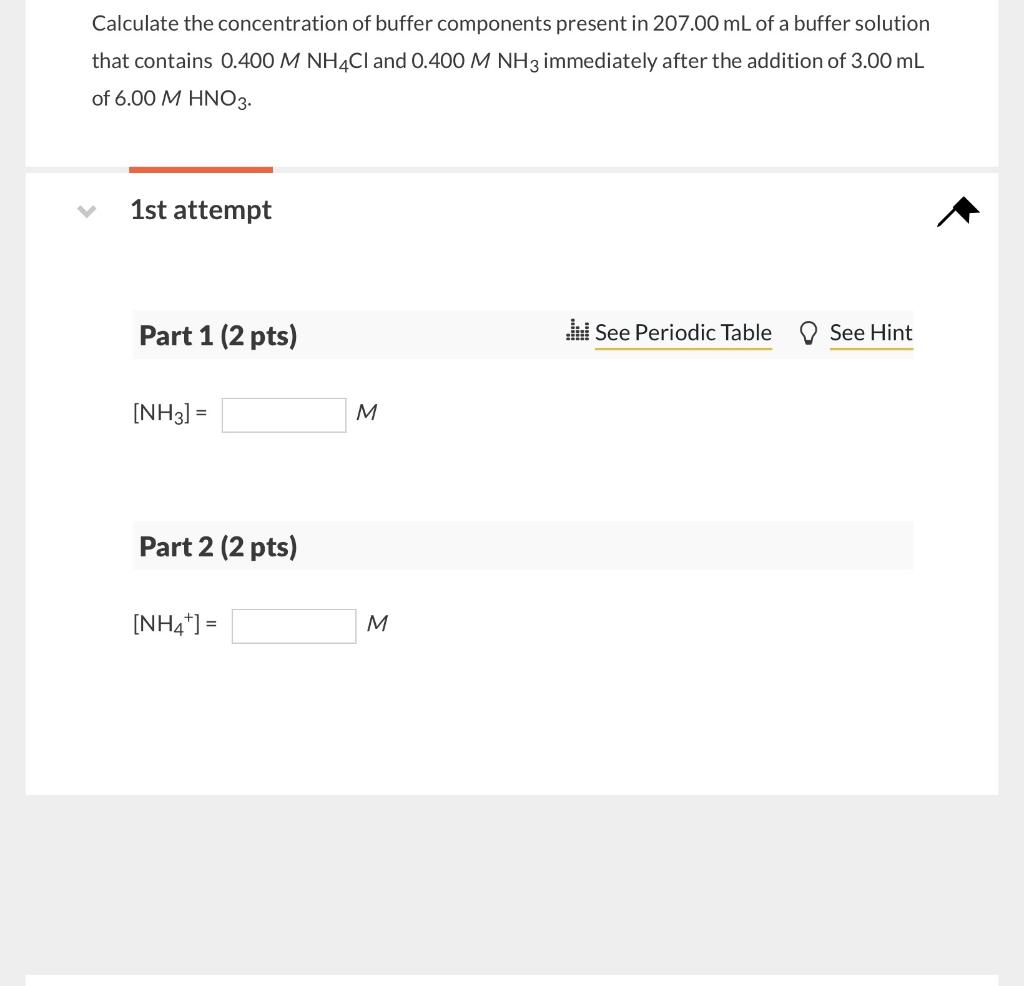Open the See Periodic Table link
1024x986 pixels.
click(683, 332)
